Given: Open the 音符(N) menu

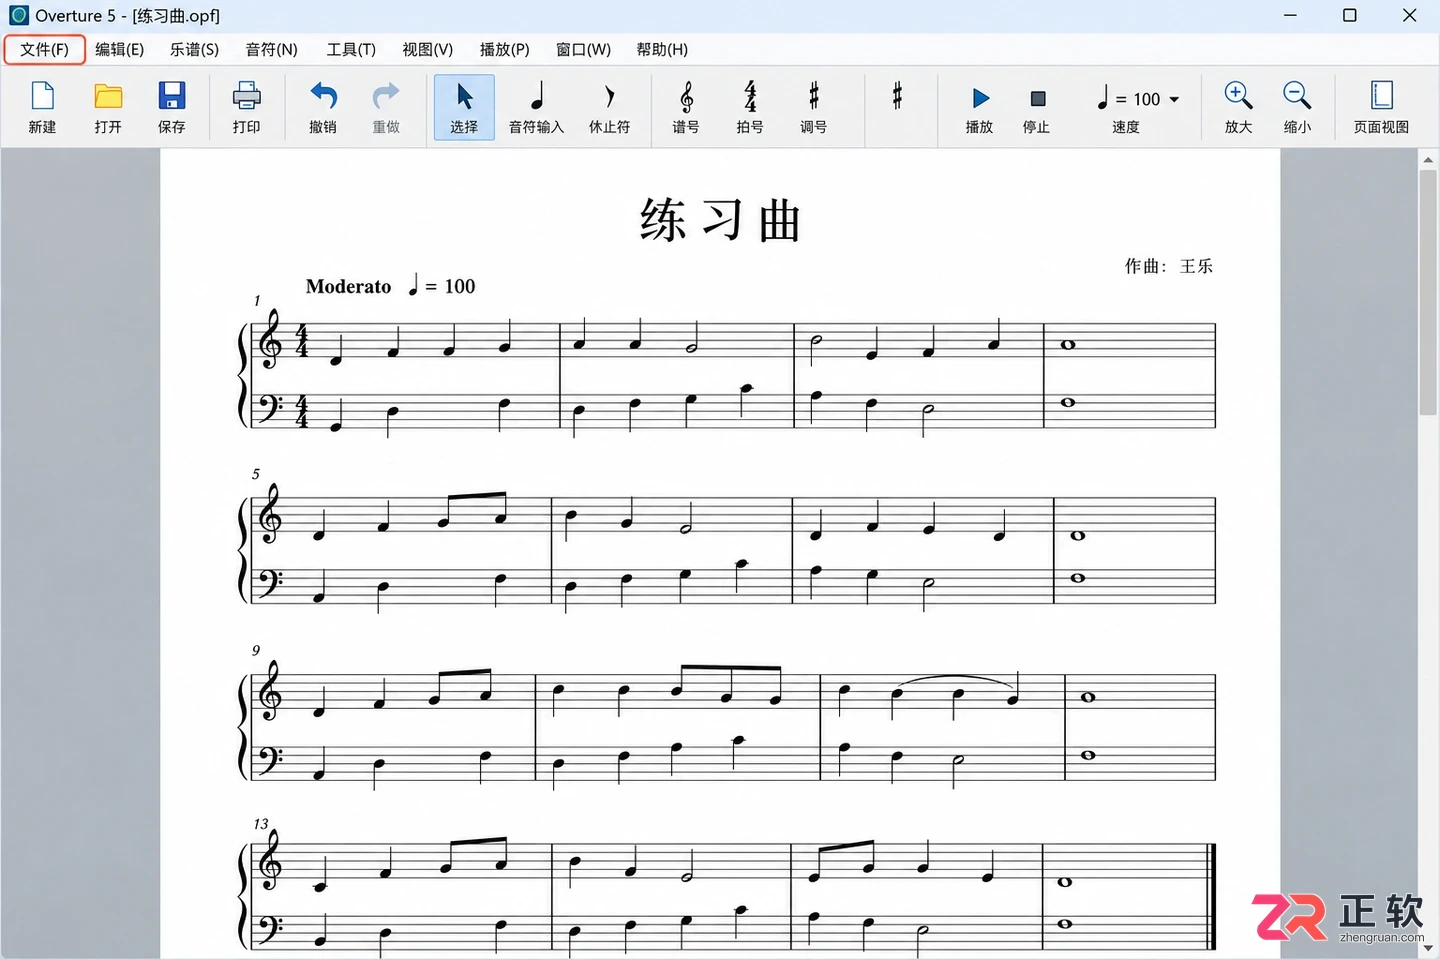Looking at the screenshot, I should (272, 49).
